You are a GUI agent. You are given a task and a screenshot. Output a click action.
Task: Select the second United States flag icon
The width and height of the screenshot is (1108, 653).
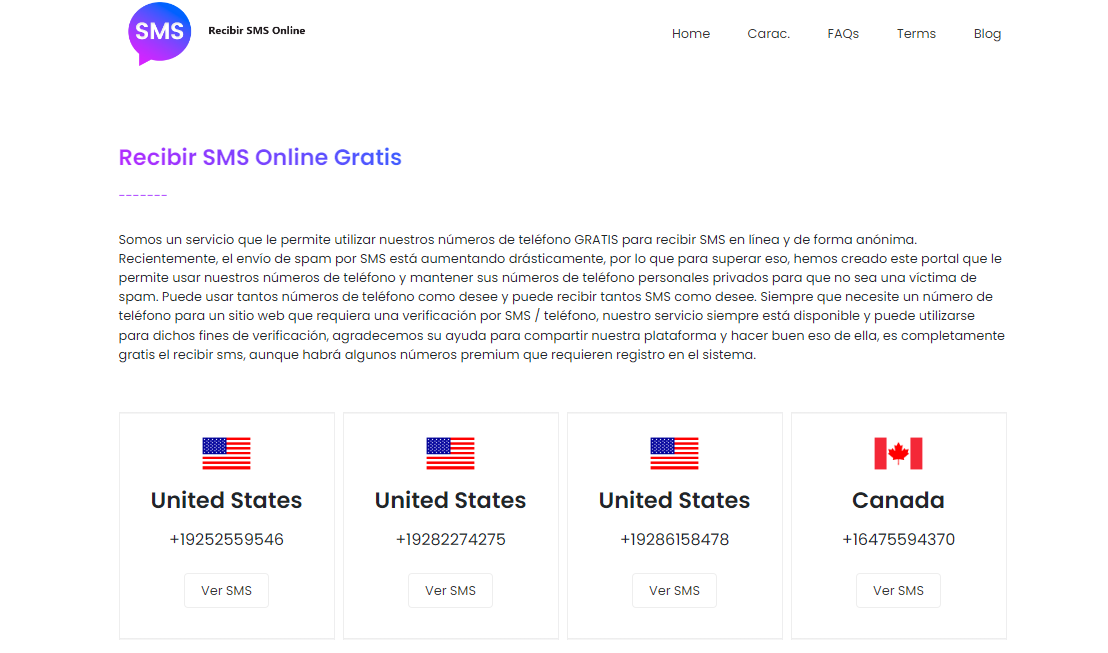(450, 452)
